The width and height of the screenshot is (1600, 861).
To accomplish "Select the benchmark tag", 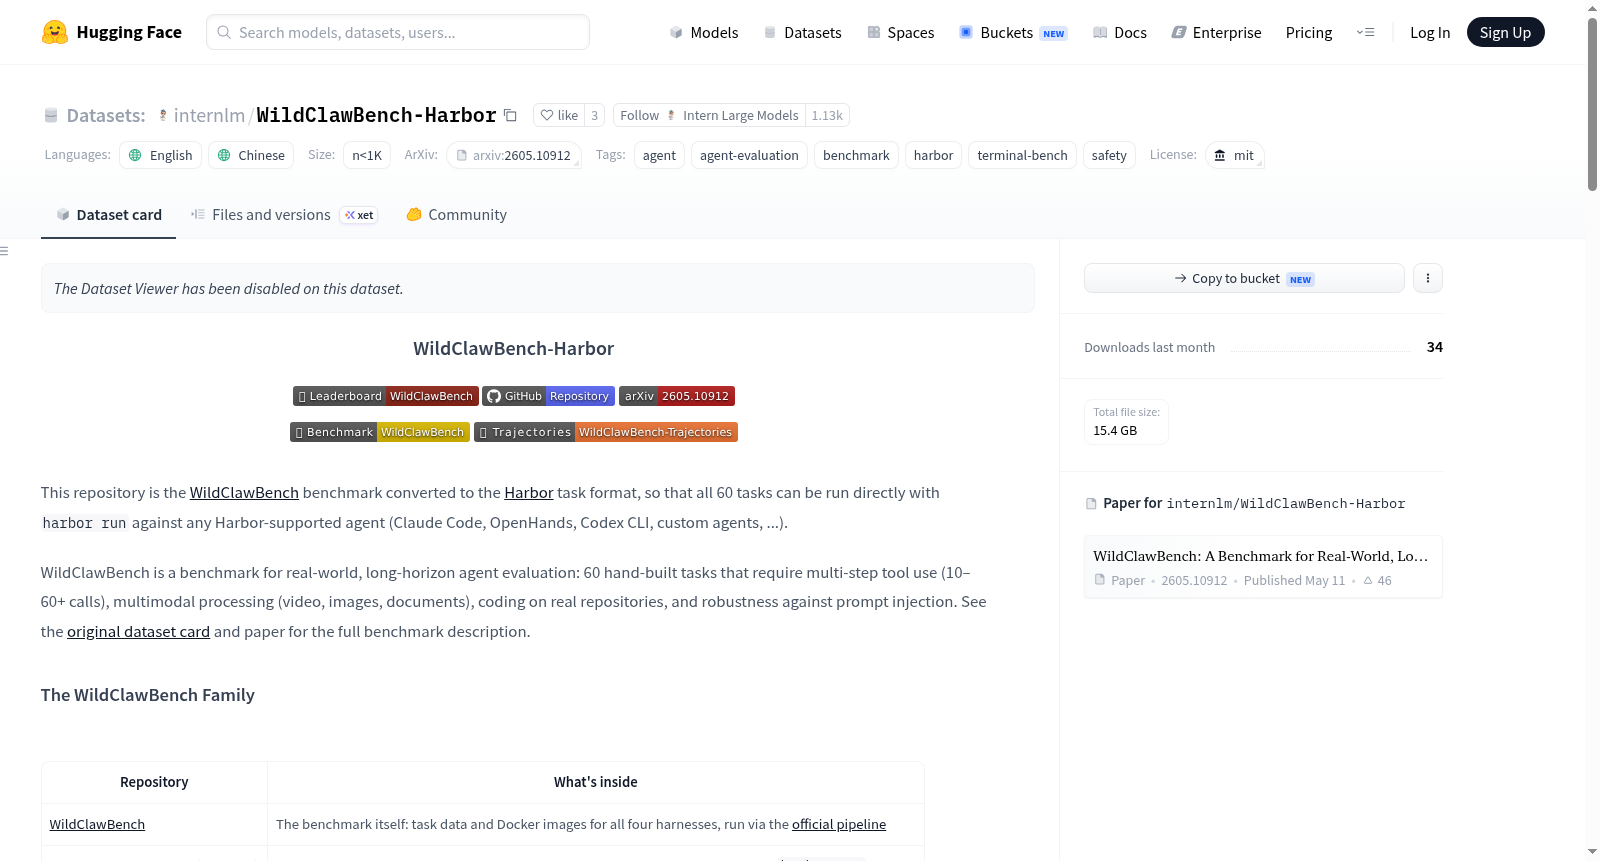I will tap(856, 155).
